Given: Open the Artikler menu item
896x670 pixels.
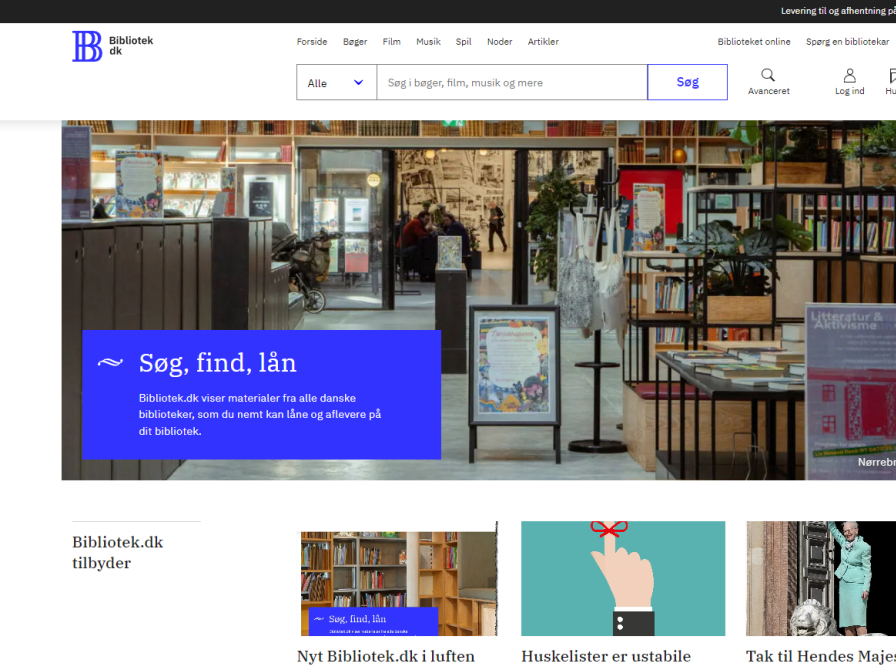Looking at the screenshot, I should tap(543, 42).
